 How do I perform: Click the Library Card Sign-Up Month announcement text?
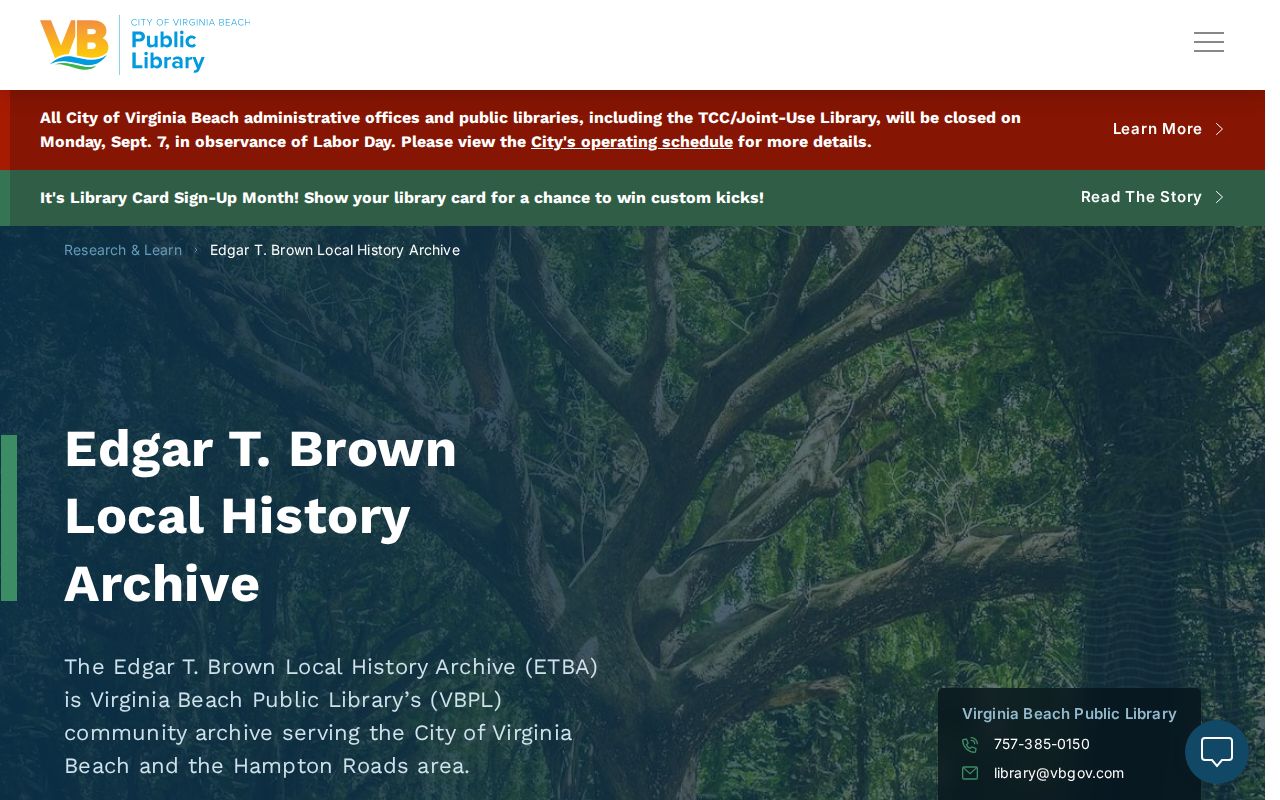coord(402,198)
